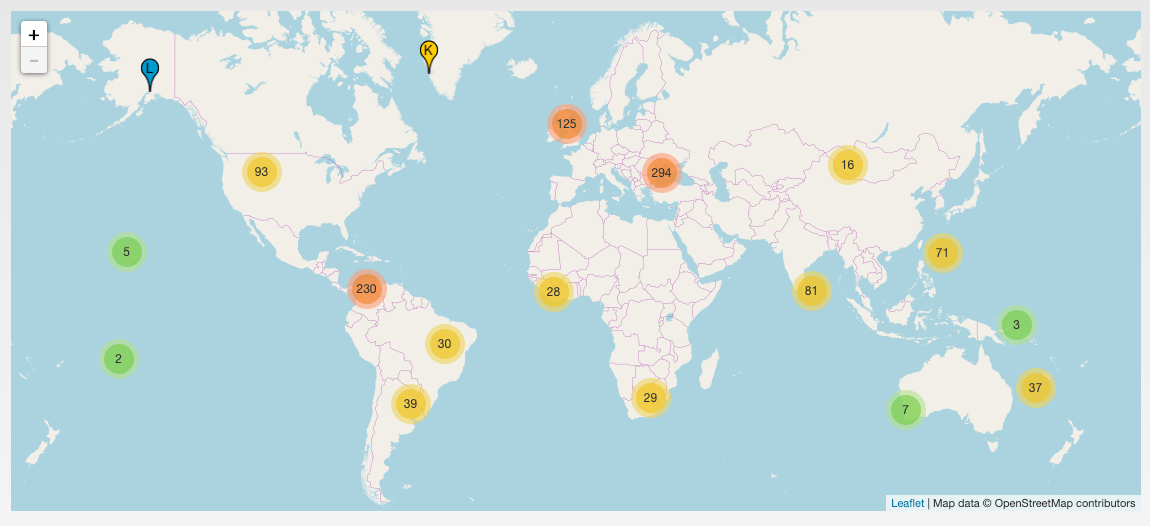
Task: Select the blue L marker pin
Action: (x=150, y=76)
